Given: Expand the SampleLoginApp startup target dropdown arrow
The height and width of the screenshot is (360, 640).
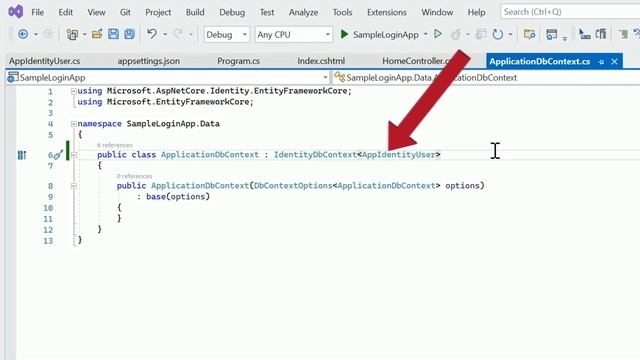Looking at the screenshot, I should 425,34.
